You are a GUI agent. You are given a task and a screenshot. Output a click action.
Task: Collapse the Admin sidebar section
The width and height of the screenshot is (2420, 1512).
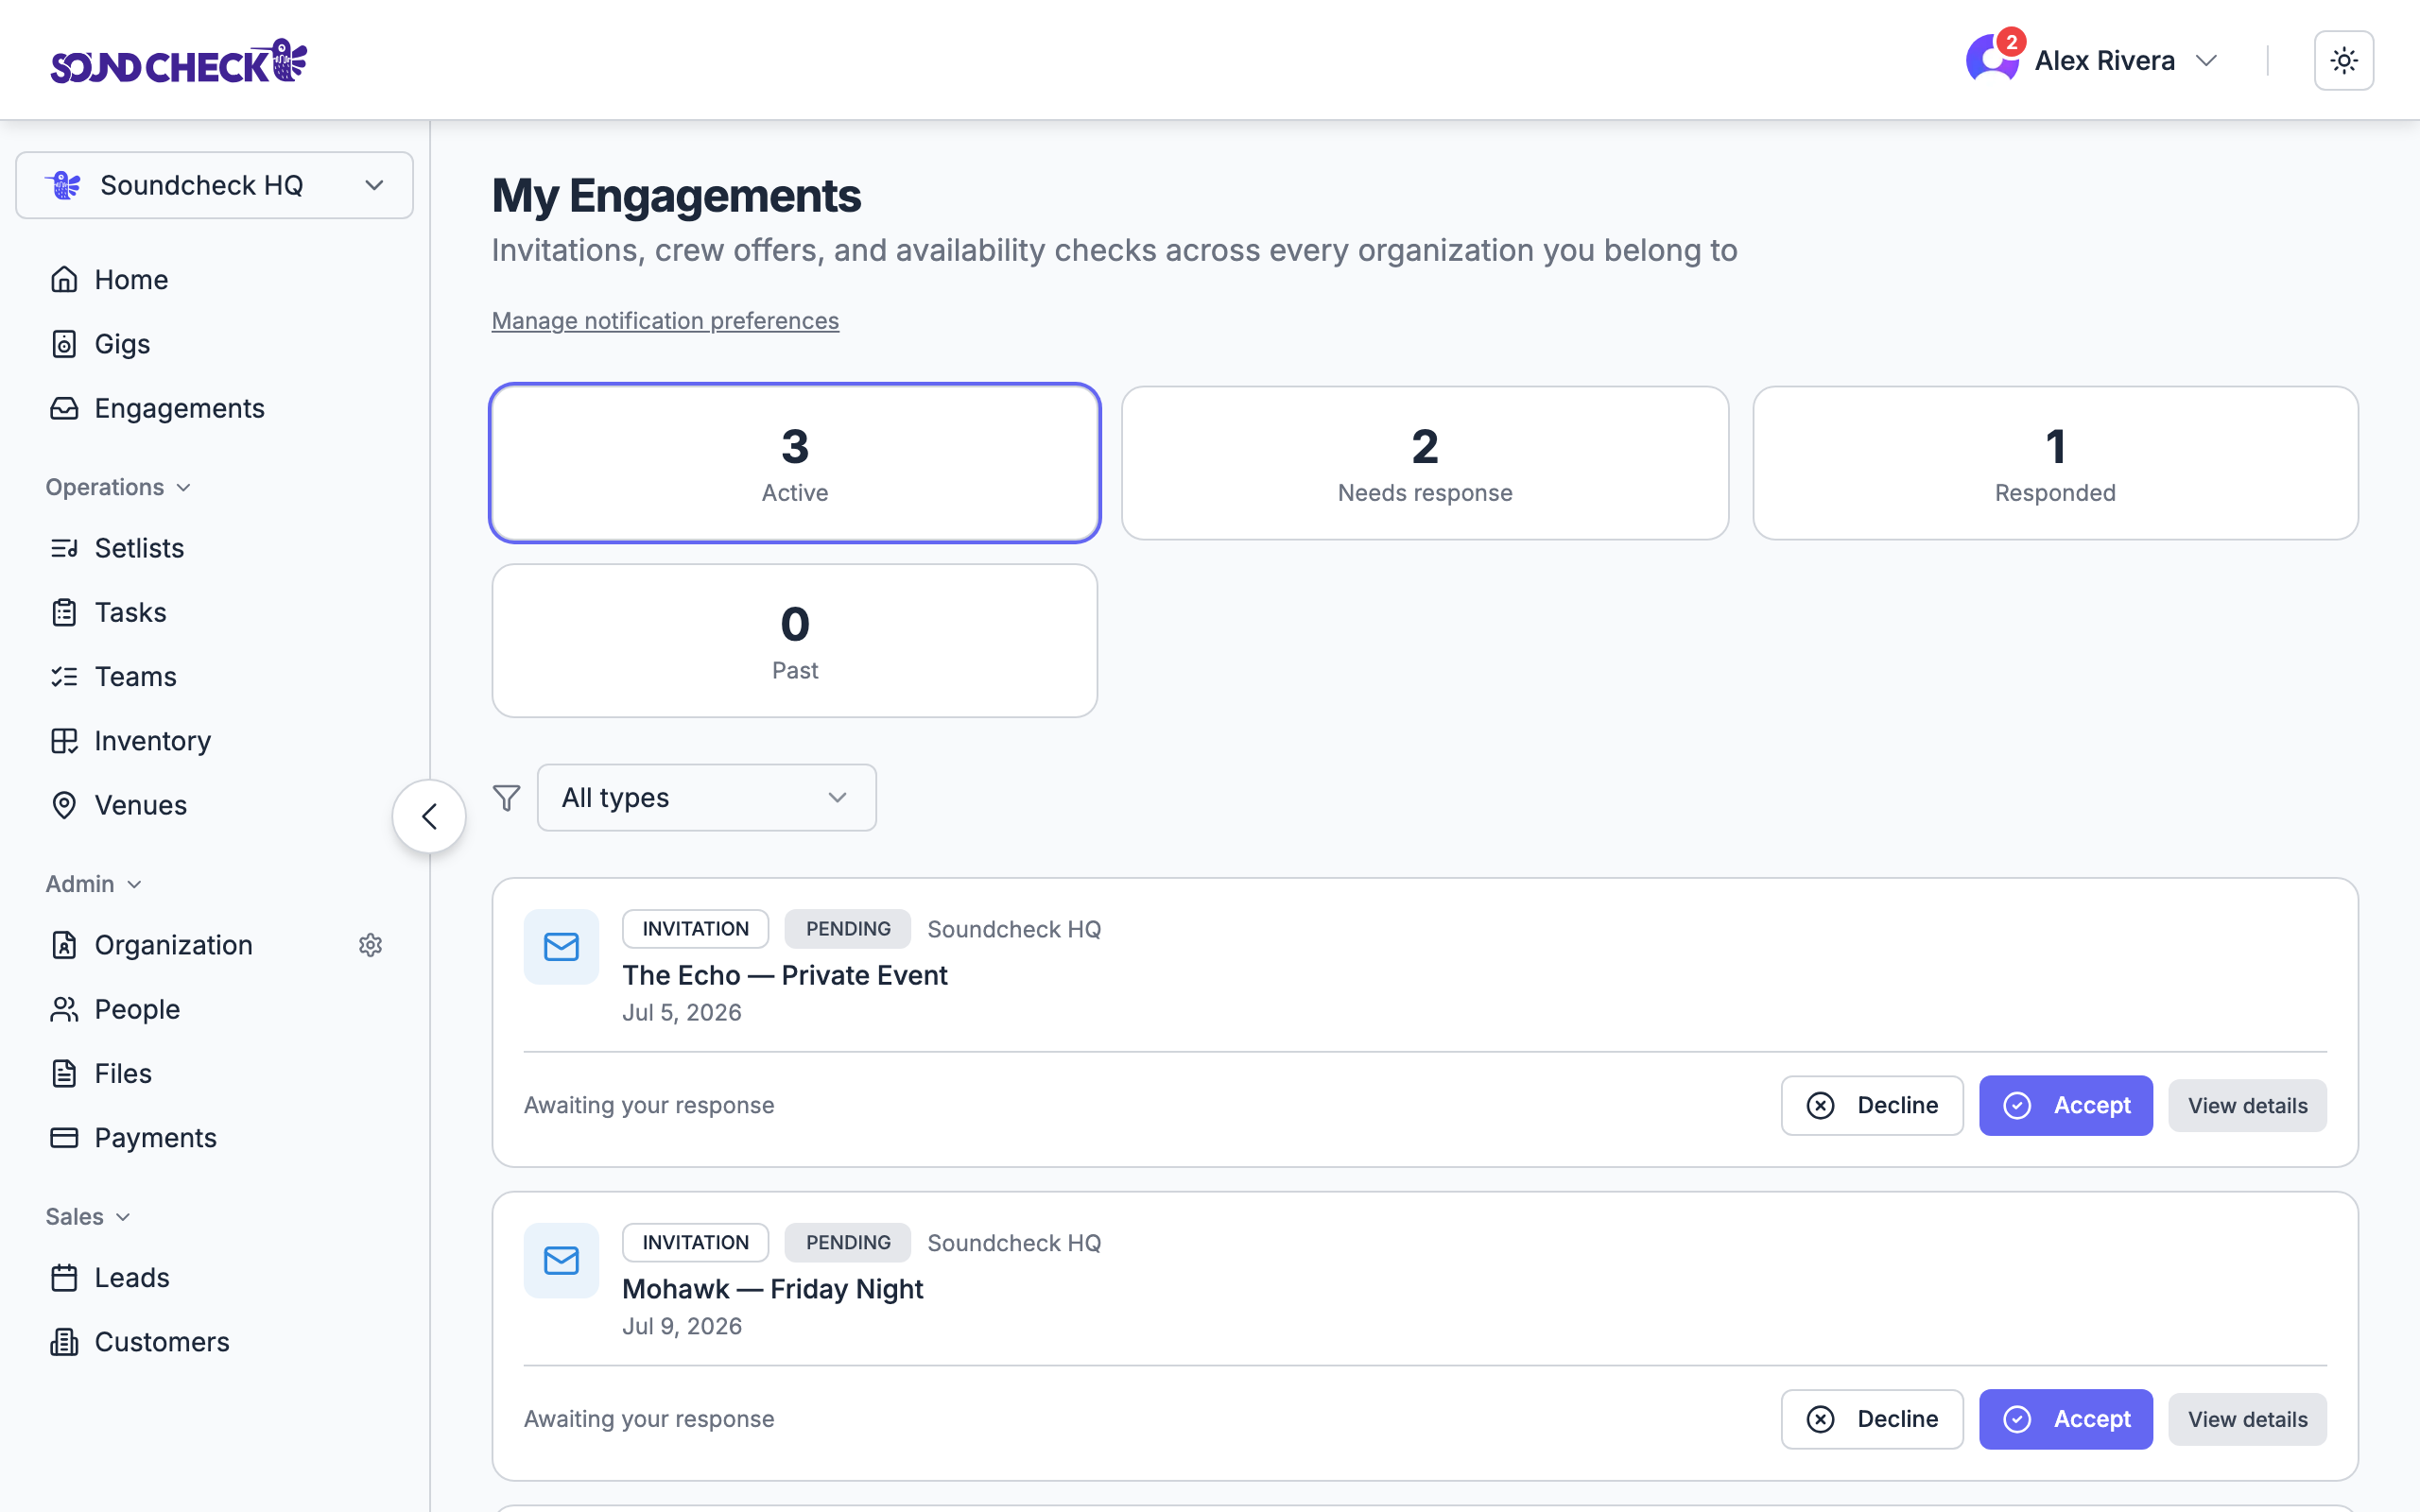pos(94,884)
